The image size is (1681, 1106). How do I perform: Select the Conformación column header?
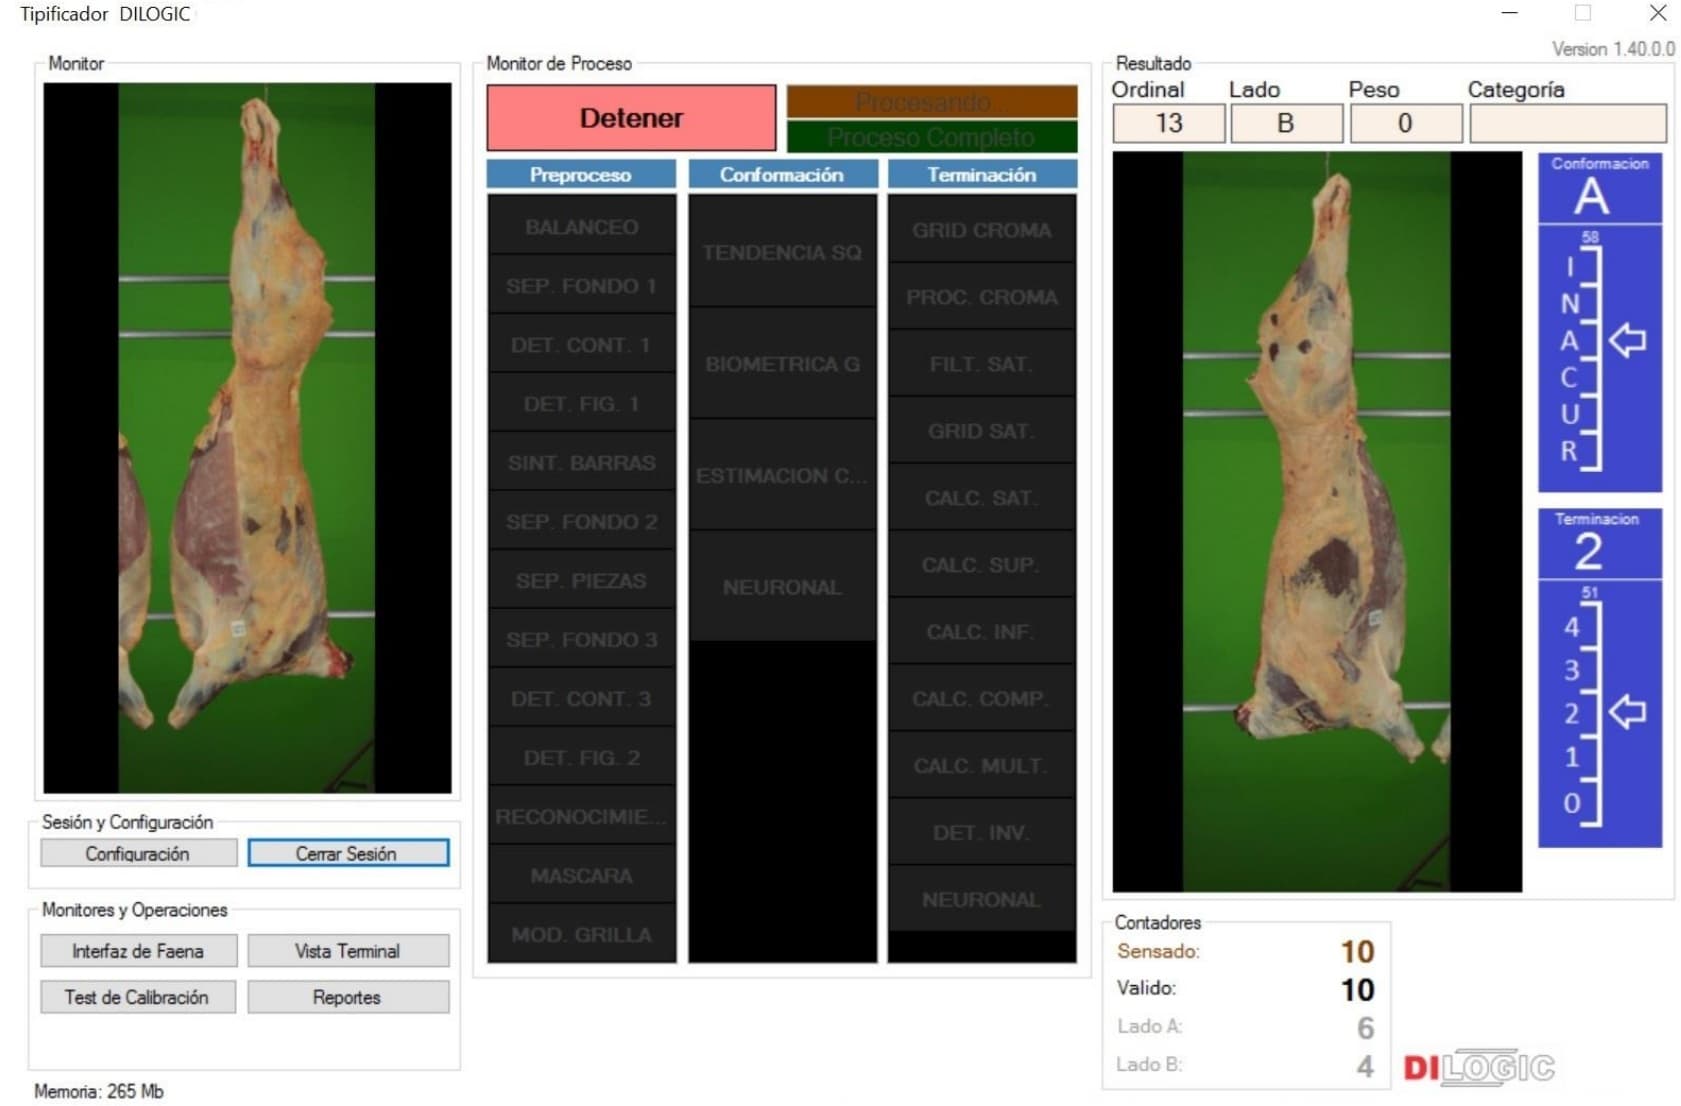pos(781,175)
